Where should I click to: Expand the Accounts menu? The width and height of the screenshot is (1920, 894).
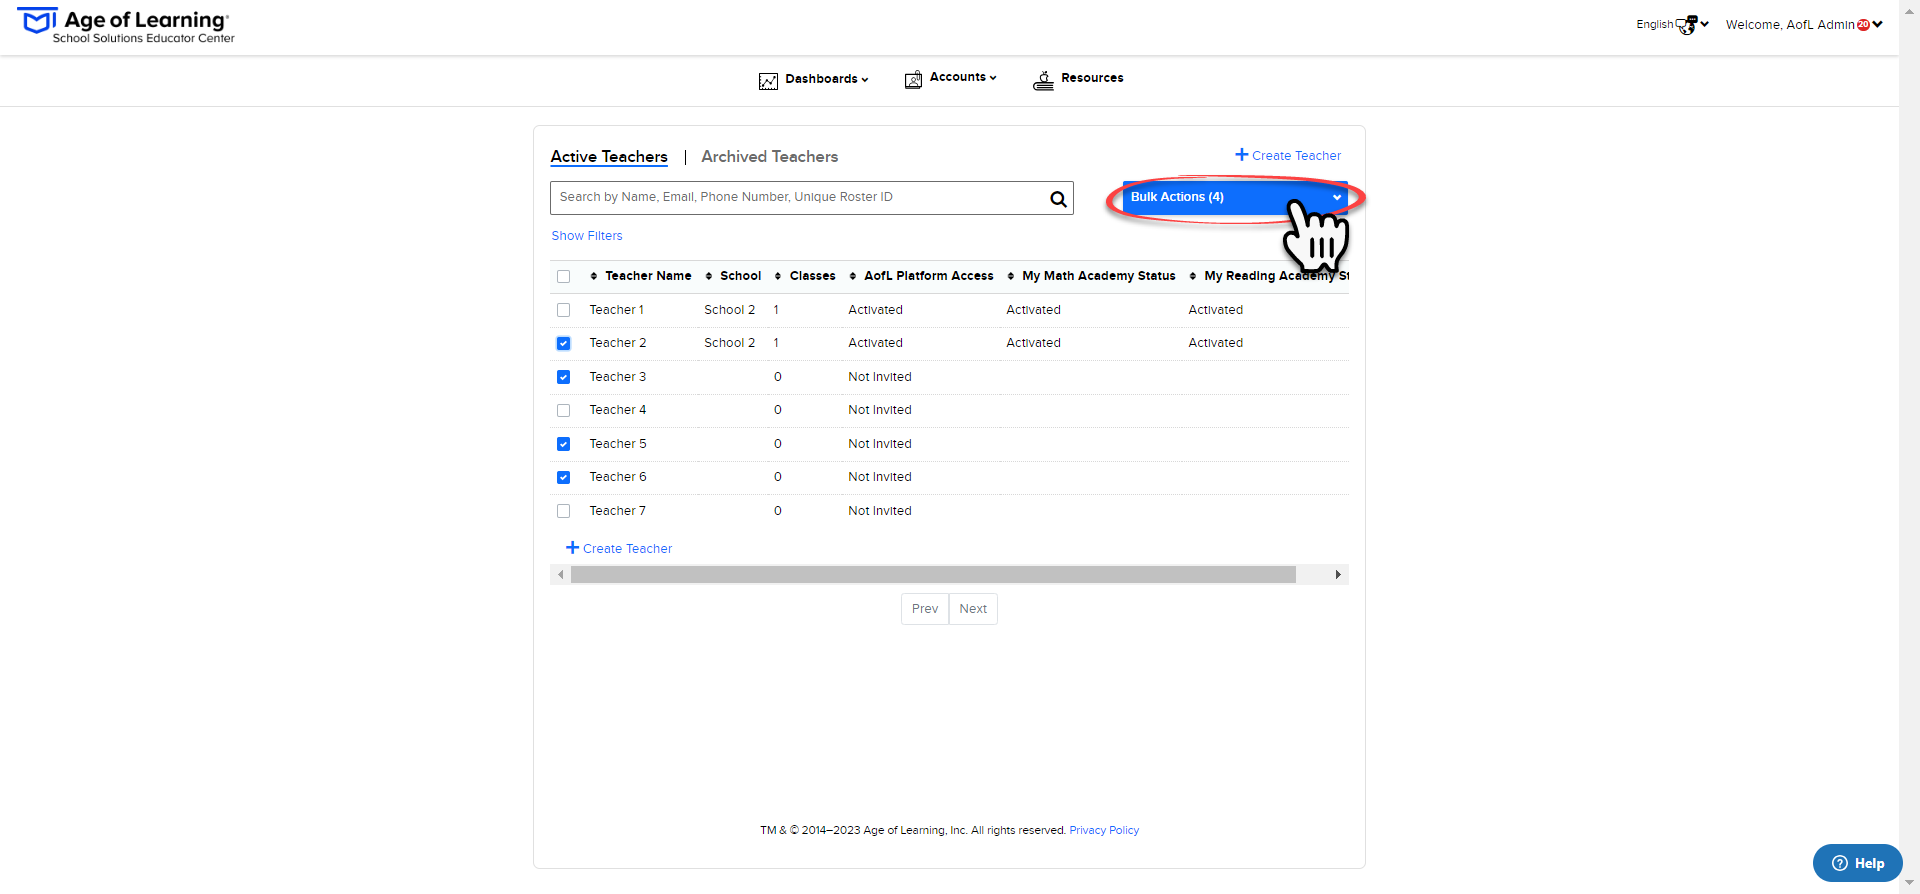963,77
